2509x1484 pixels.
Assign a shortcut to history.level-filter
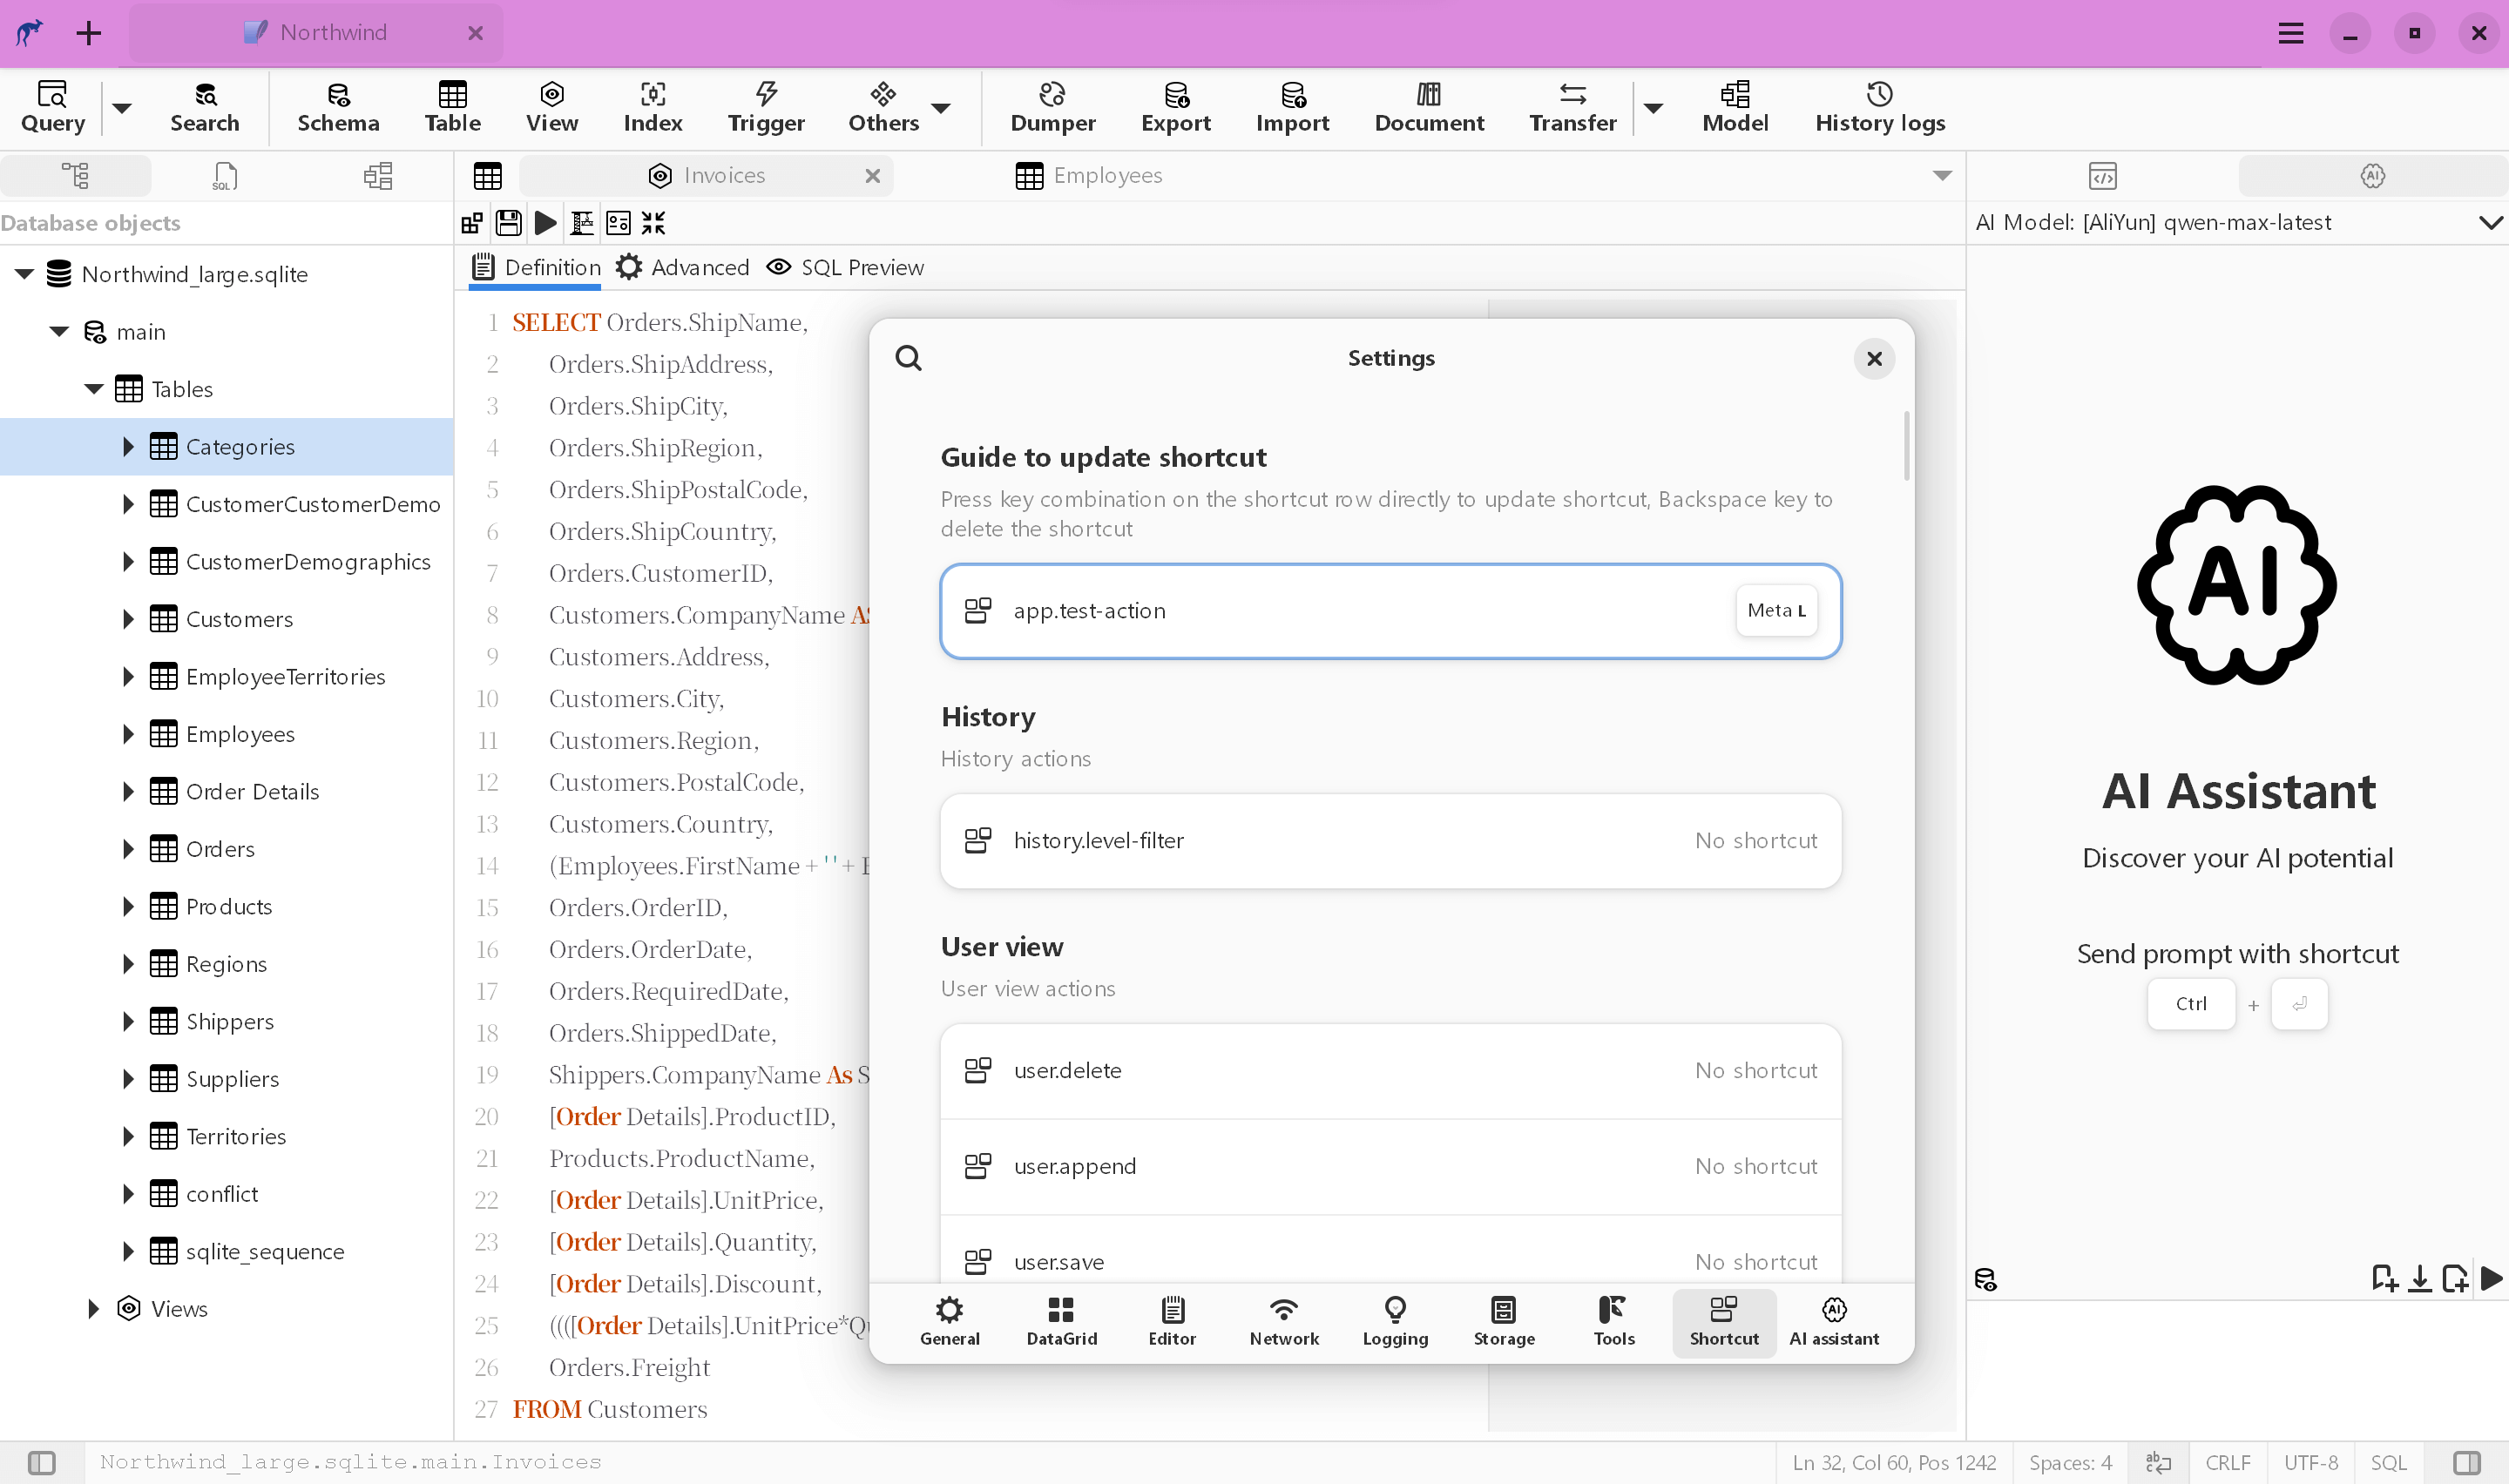point(1756,840)
